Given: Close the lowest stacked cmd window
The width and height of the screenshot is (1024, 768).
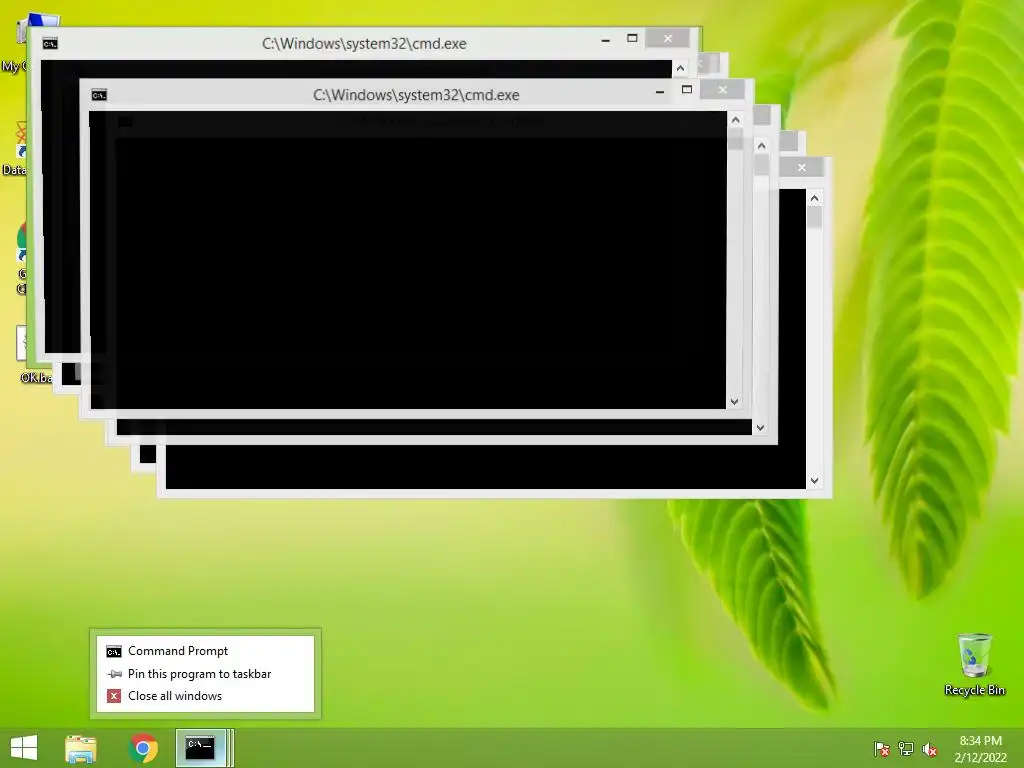Looking at the screenshot, I should (x=801, y=167).
